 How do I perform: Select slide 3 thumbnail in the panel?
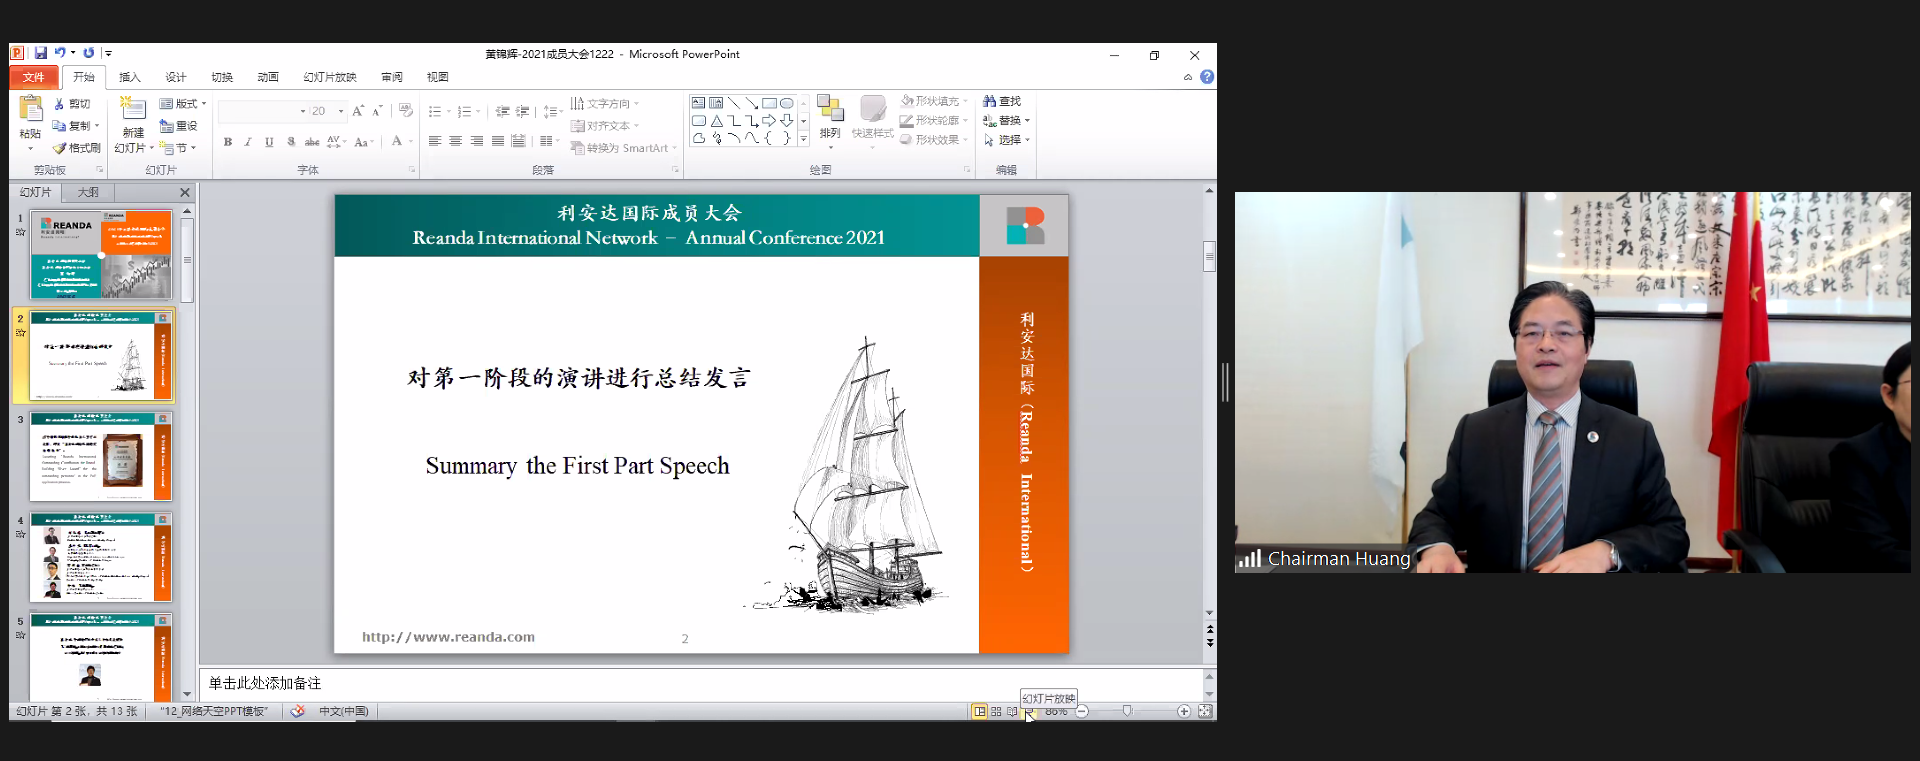(x=100, y=456)
